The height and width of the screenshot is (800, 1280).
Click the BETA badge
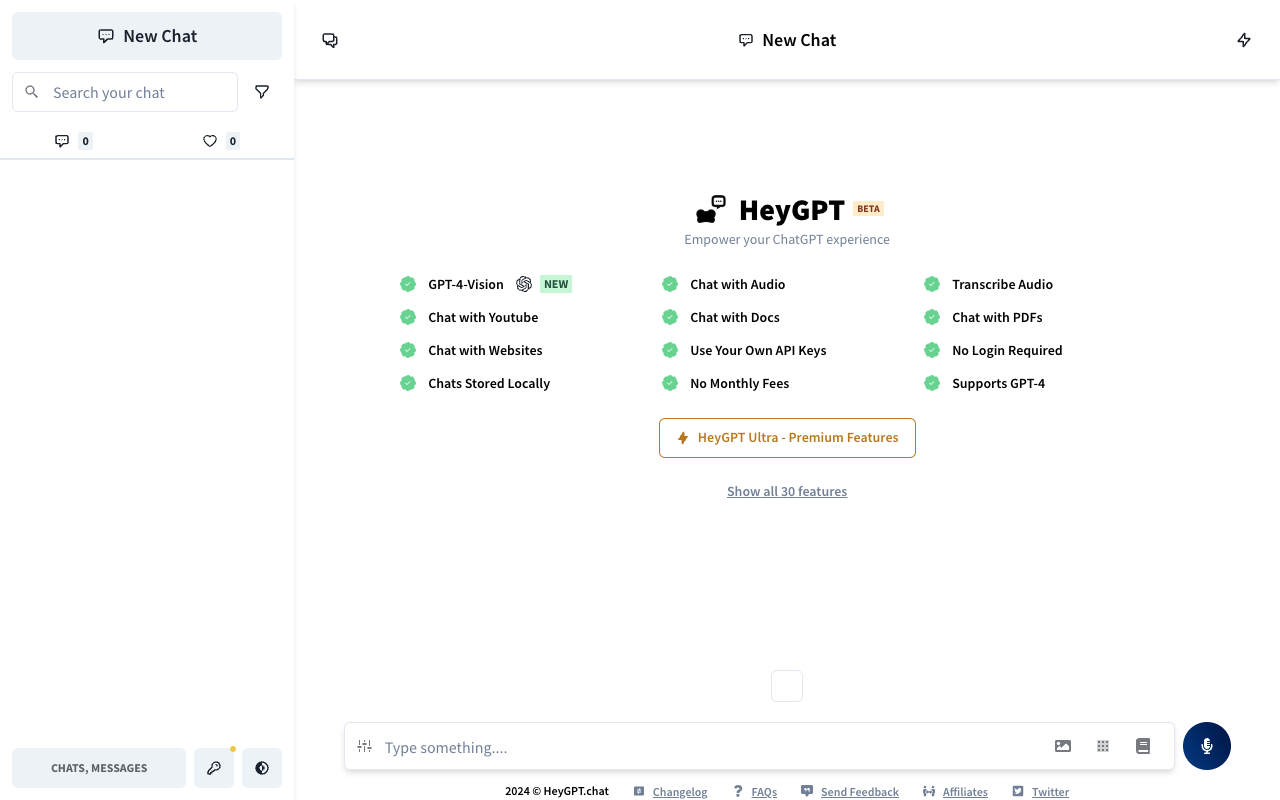pyautogui.click(x=868, y=209)
